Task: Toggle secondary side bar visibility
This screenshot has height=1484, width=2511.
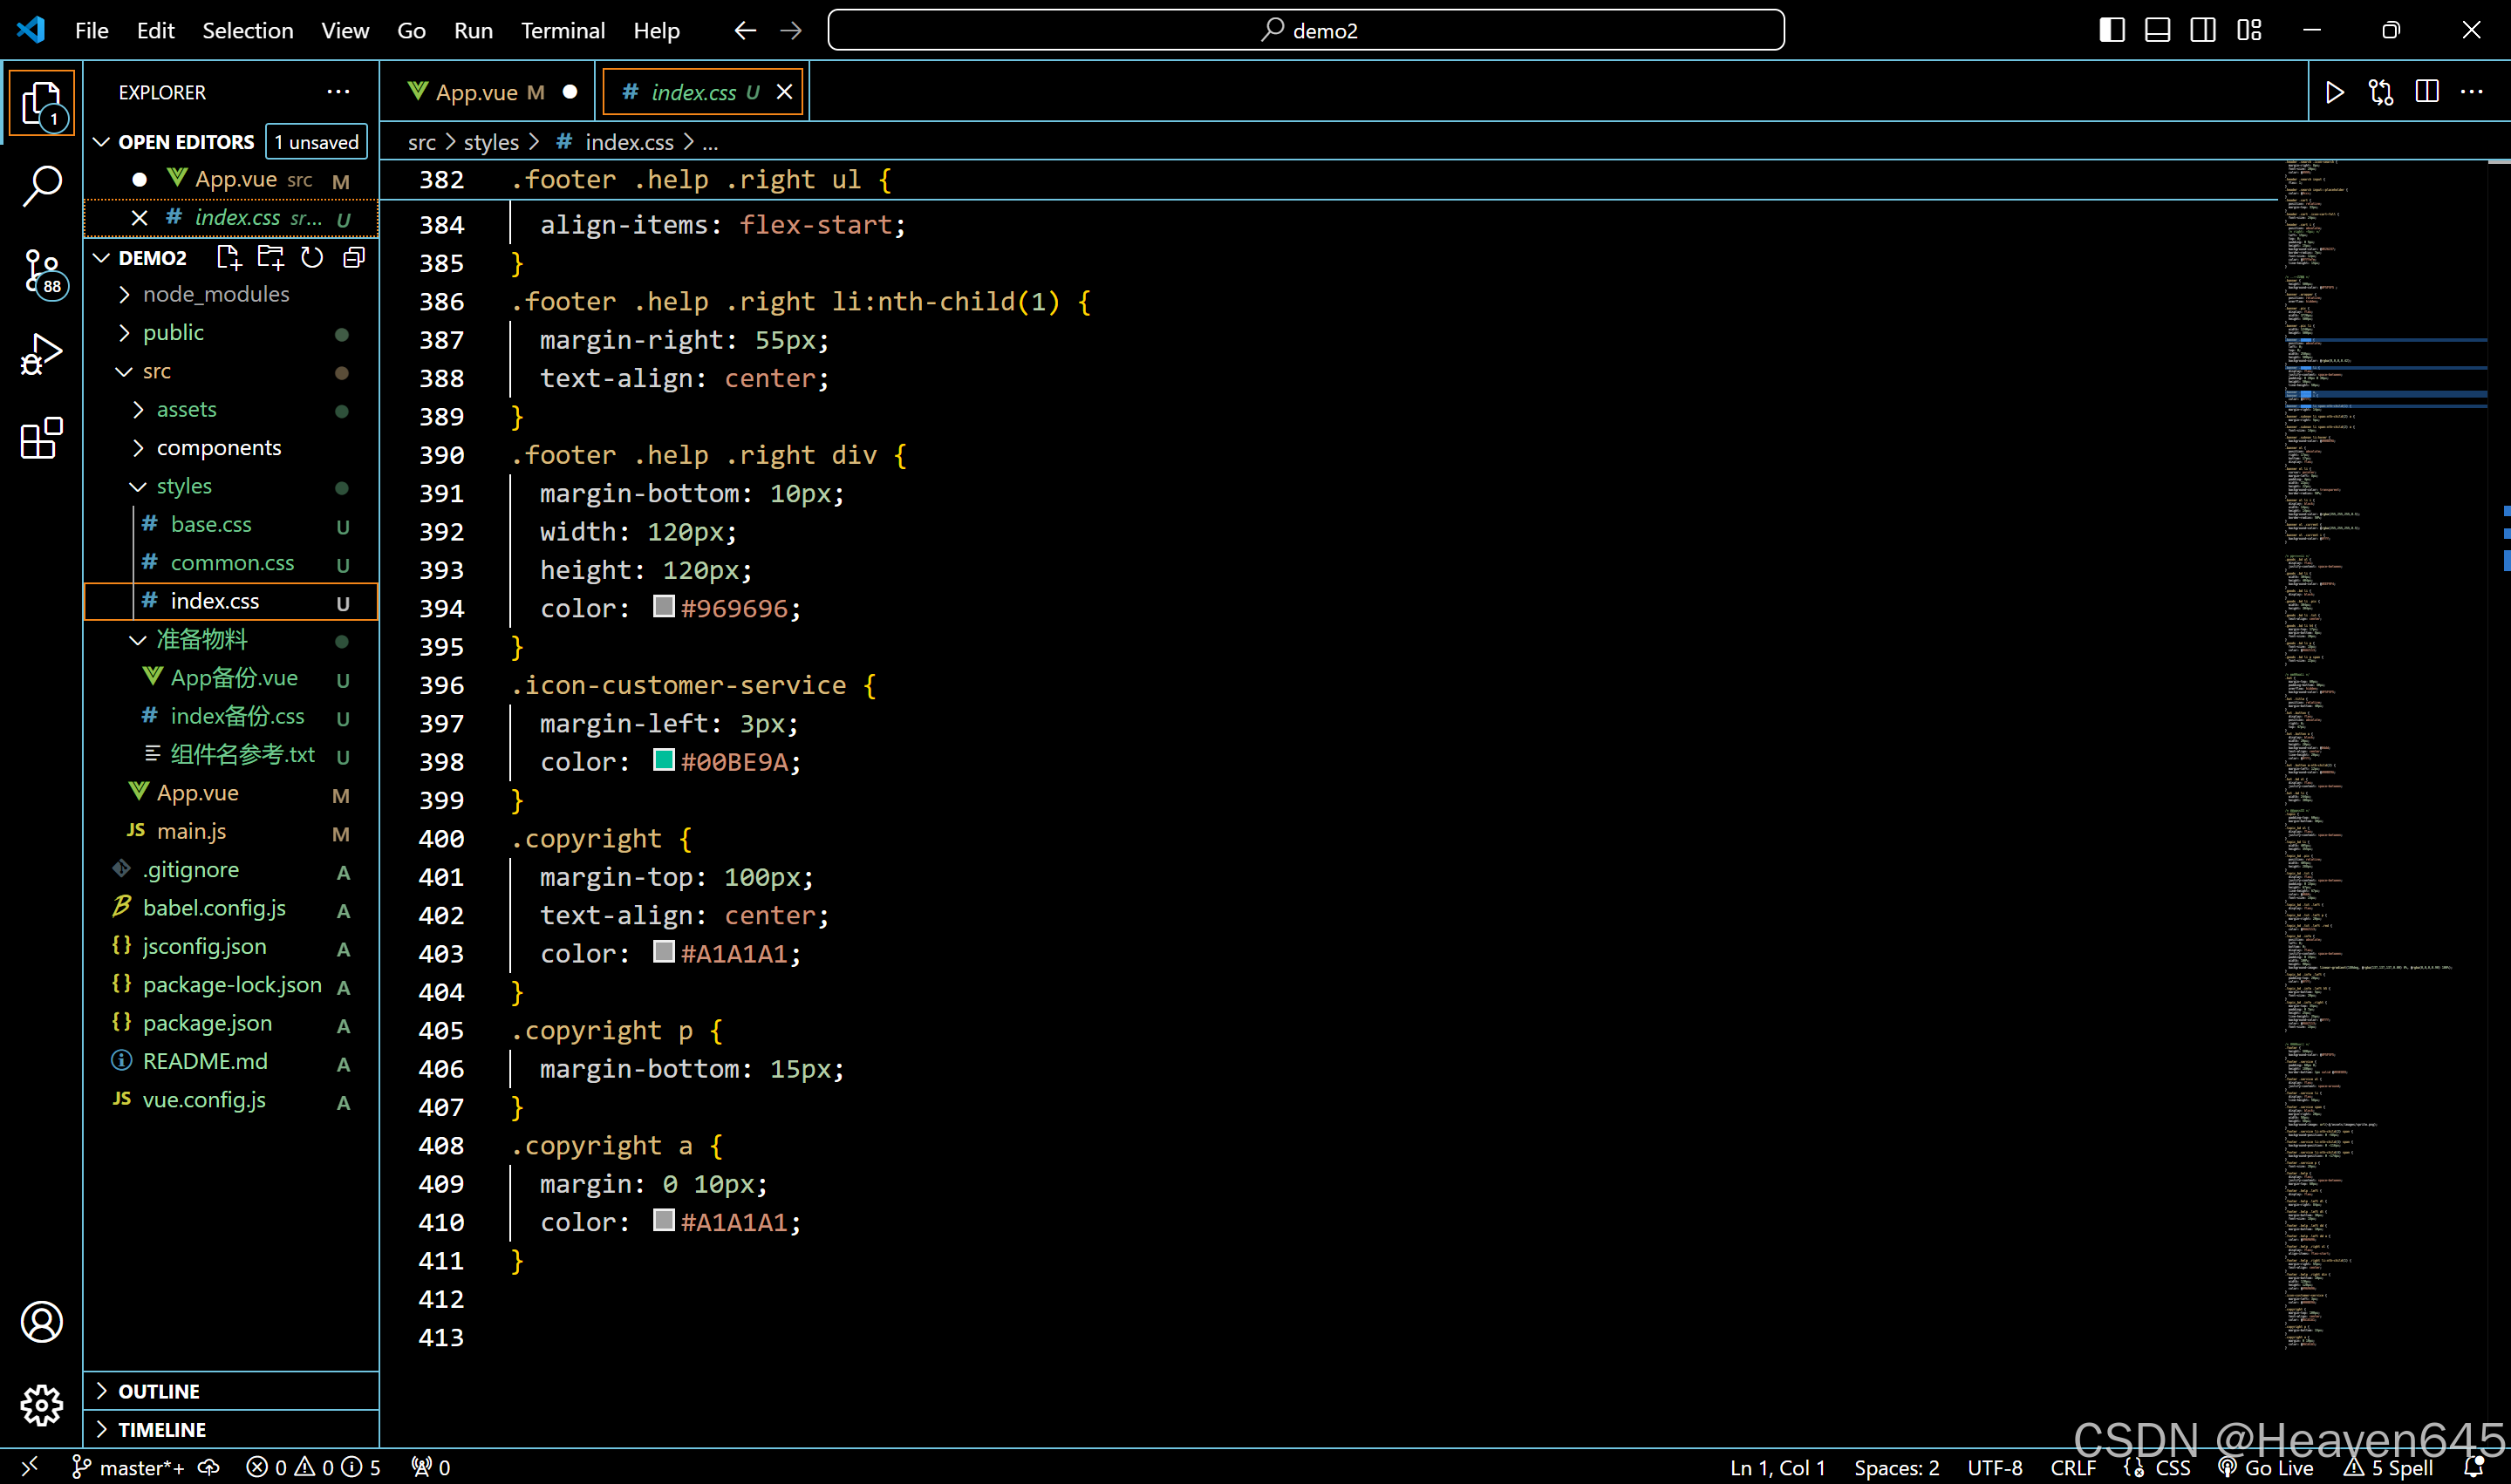Action: [2203, 31]
